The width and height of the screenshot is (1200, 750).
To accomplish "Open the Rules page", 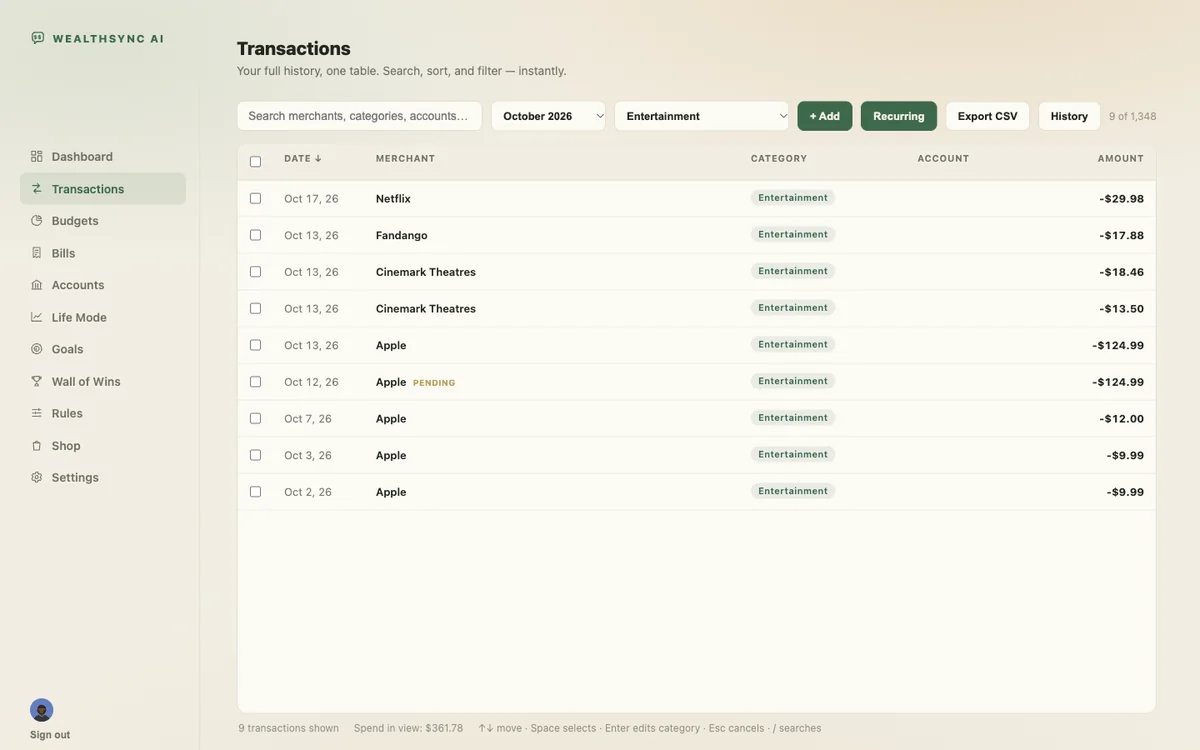I will [x=103, y=413].
